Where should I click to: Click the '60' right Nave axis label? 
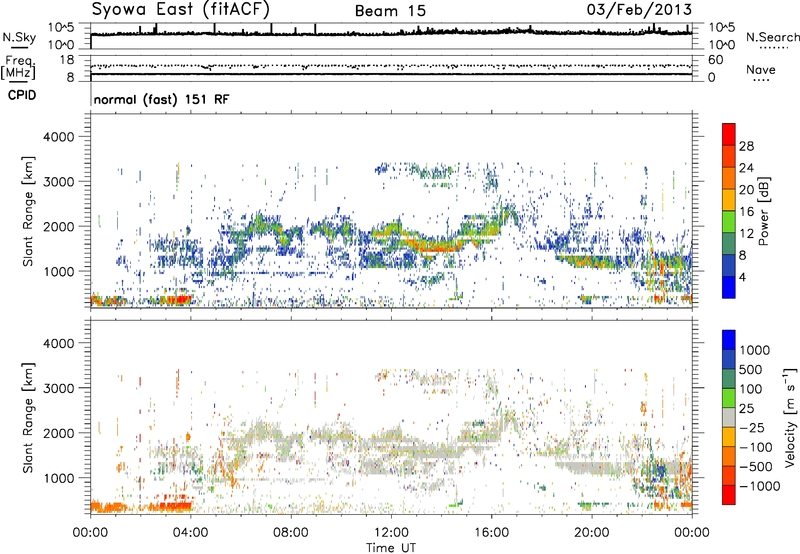715,60
